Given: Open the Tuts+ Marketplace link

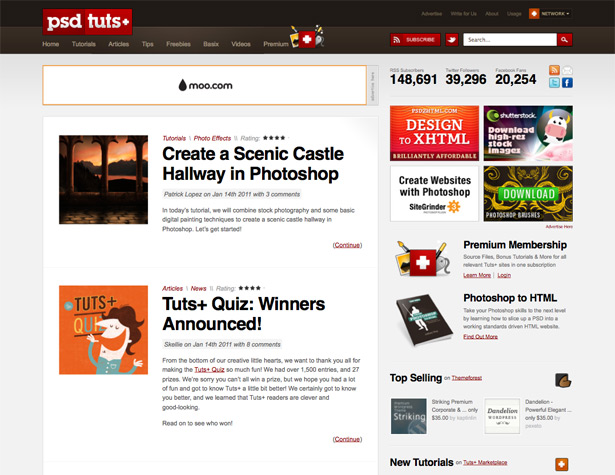Looking at the screenshot, I should coord(485,463).
